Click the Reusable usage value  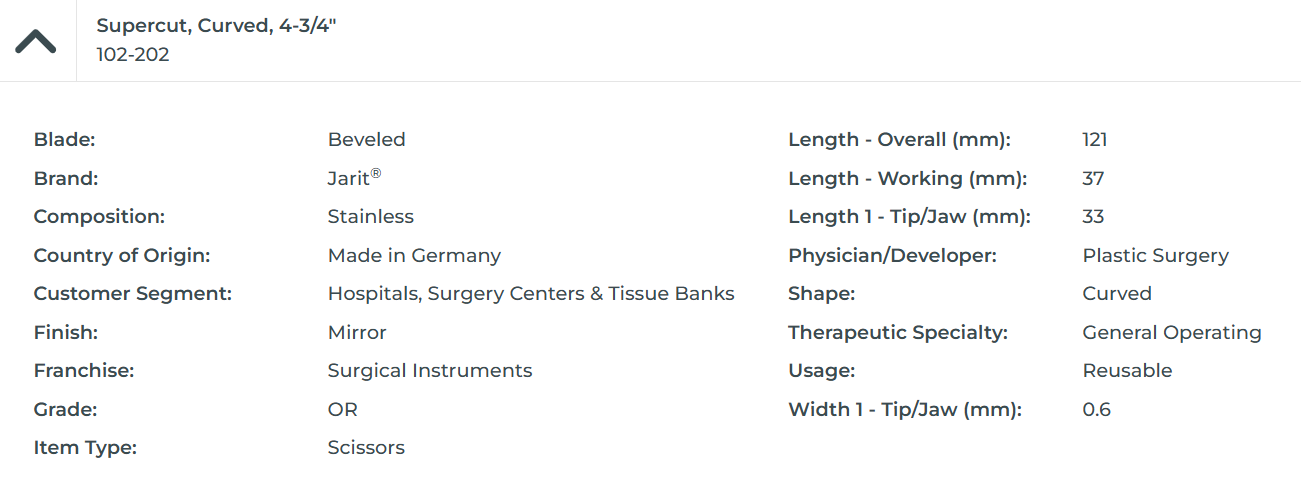[x=1127, y=371]
